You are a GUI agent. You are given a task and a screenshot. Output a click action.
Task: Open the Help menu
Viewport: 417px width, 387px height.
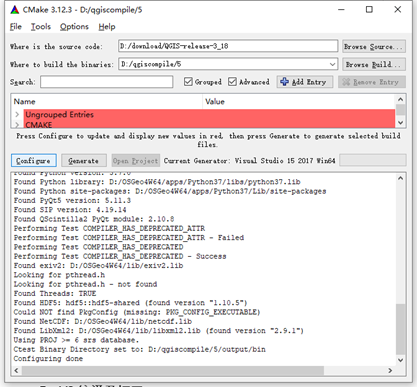coord(107,27)
